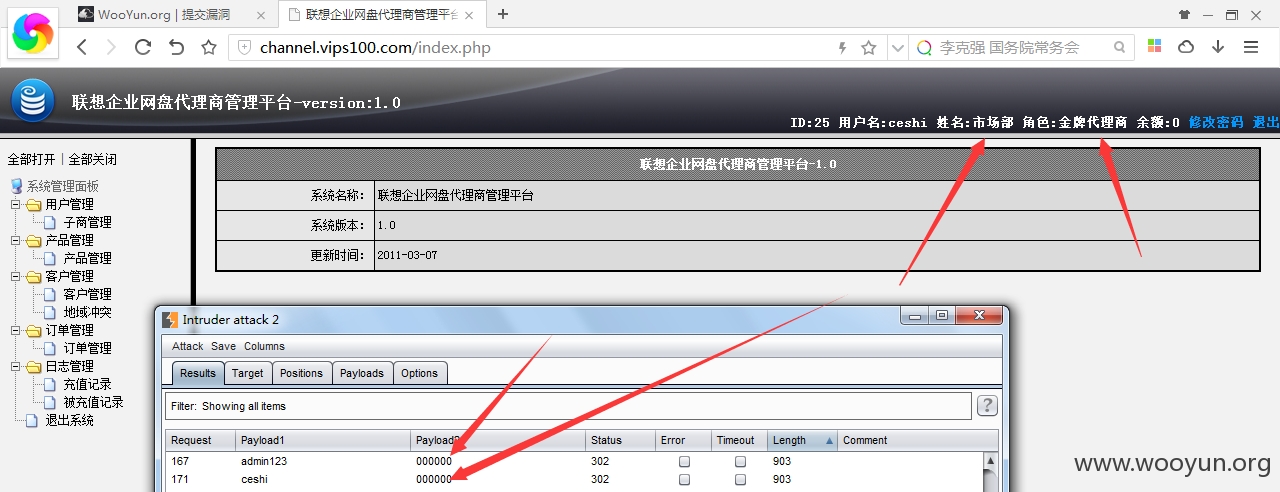Switch to the Target tab
This screenshot has height=492, width=1280.
[x=247, y=373]
